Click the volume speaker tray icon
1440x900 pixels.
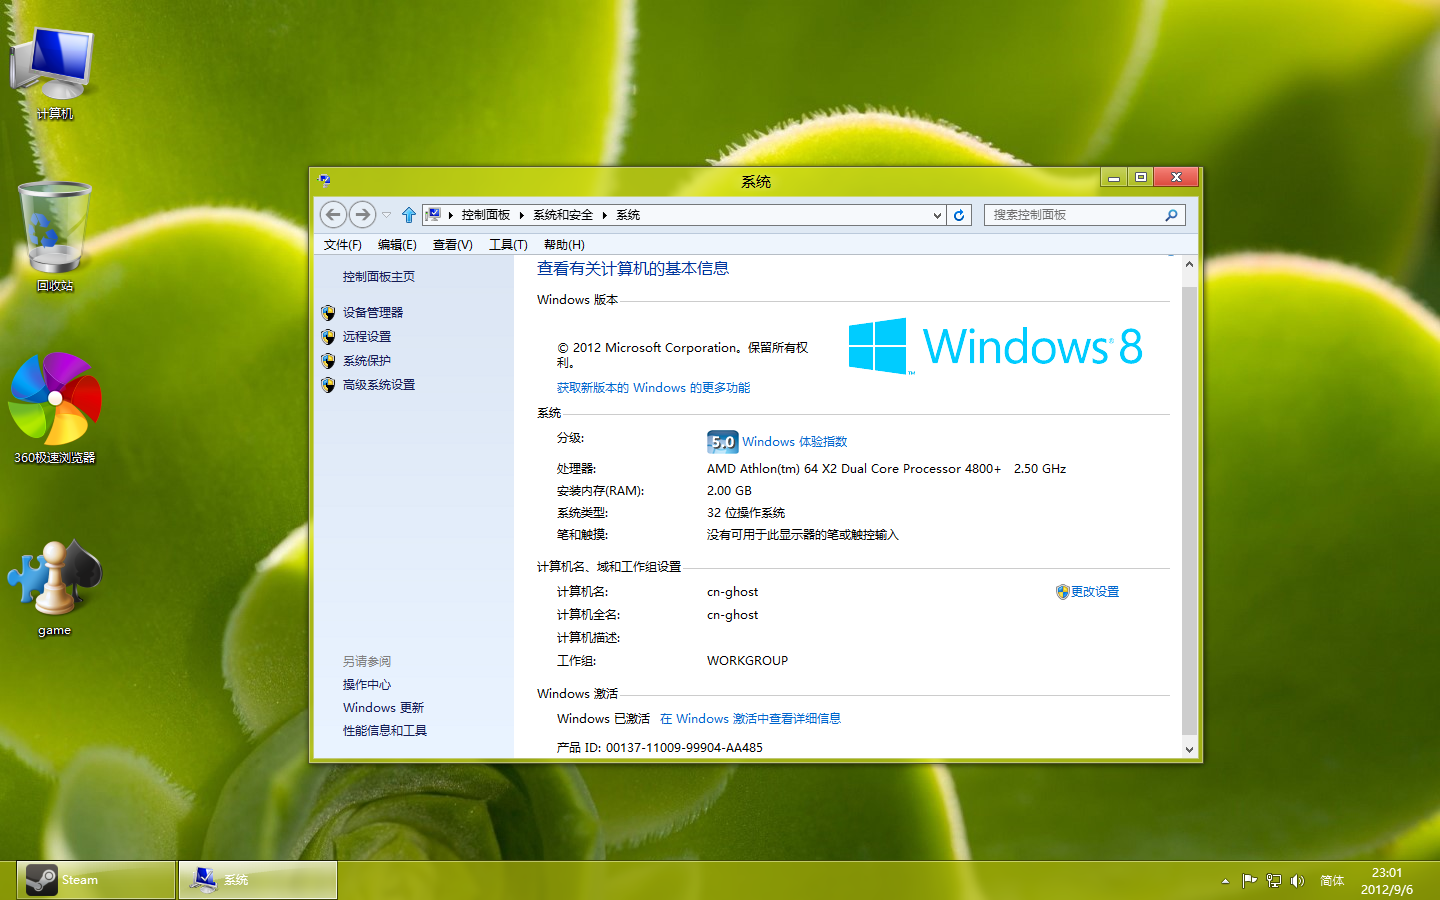click(x=1297, y=881)
